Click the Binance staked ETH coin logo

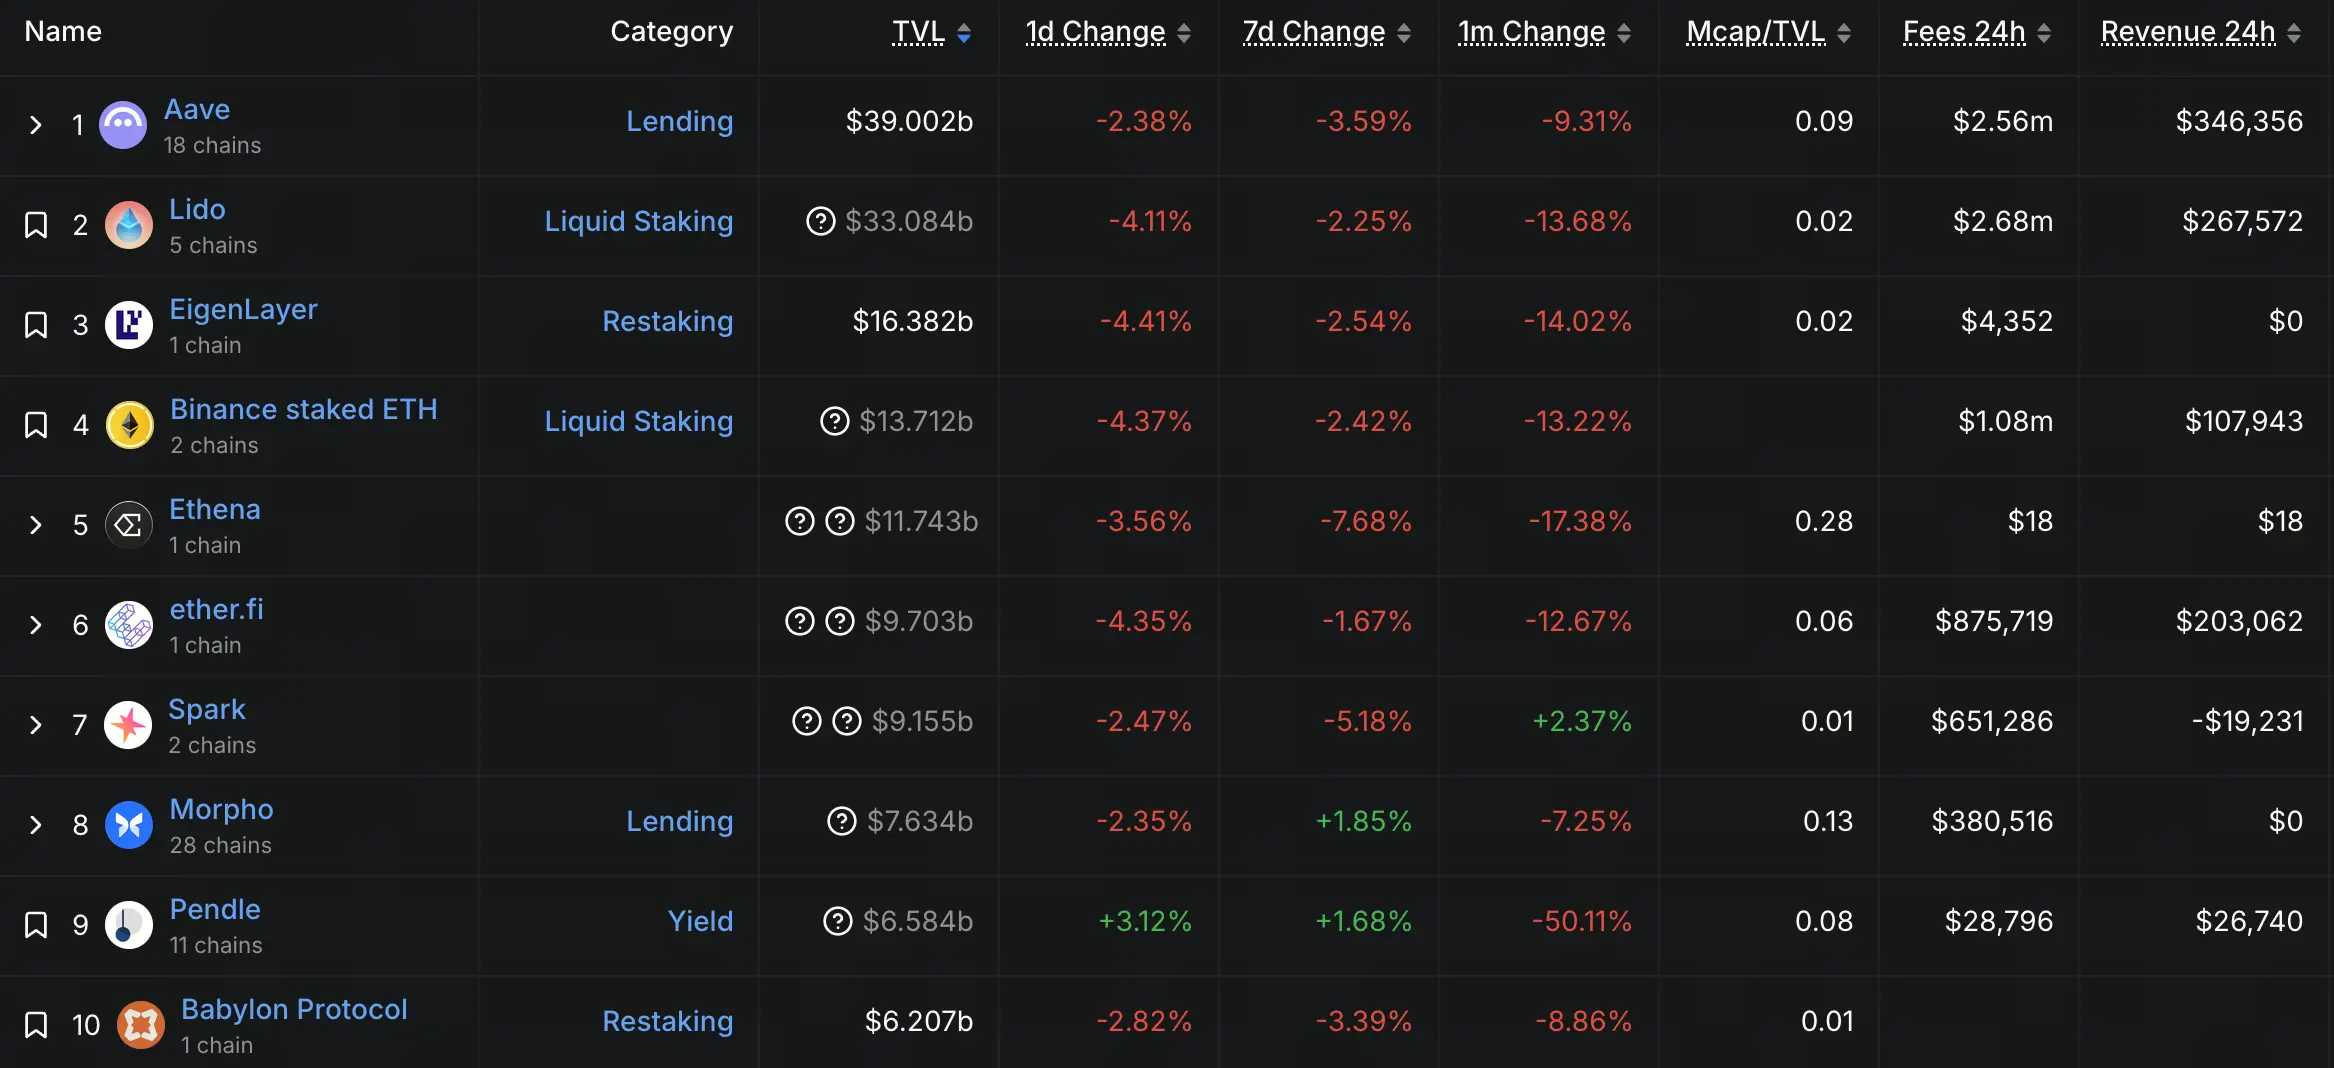point(130,425)
